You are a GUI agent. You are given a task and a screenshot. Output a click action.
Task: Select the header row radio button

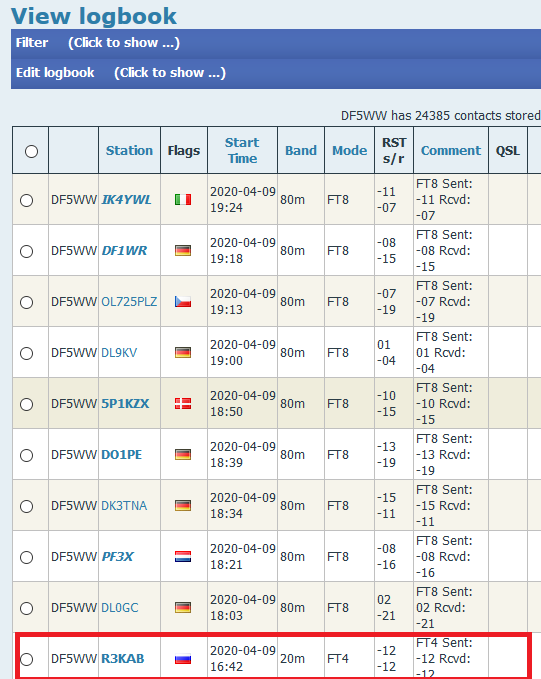point(31,152)
